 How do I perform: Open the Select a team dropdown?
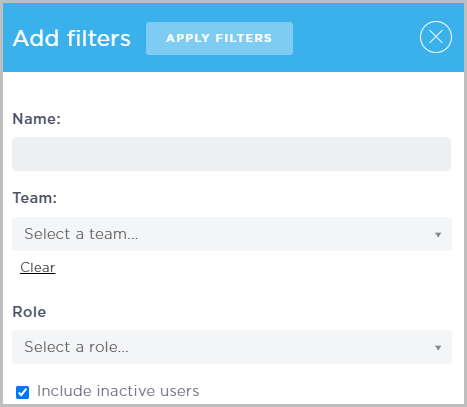pos(232,234)
